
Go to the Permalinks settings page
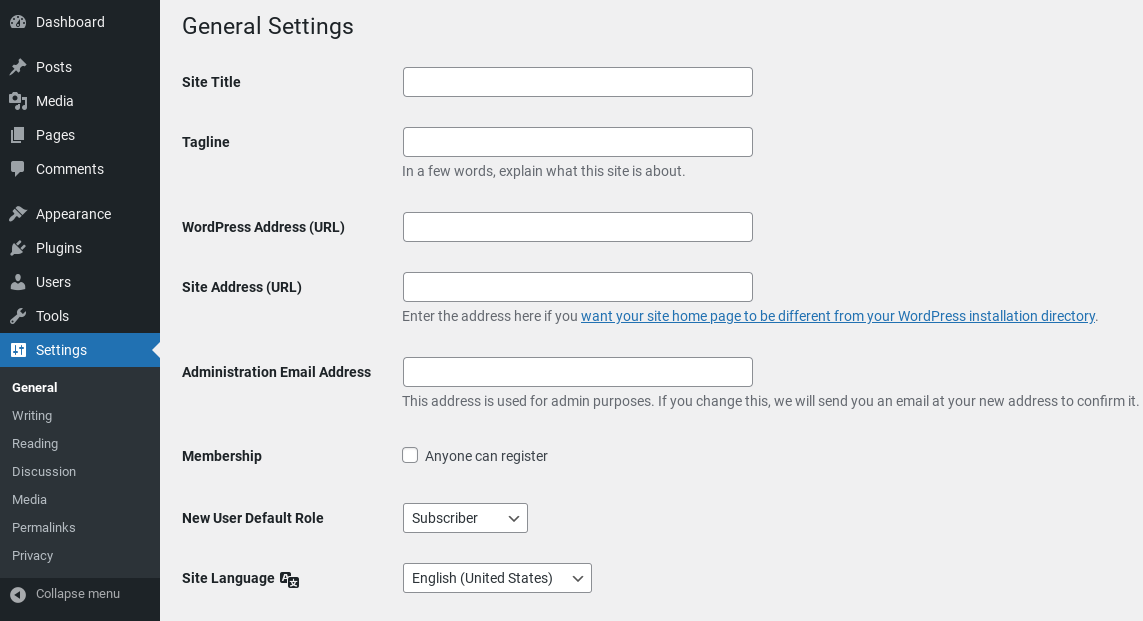pos(44,527)
